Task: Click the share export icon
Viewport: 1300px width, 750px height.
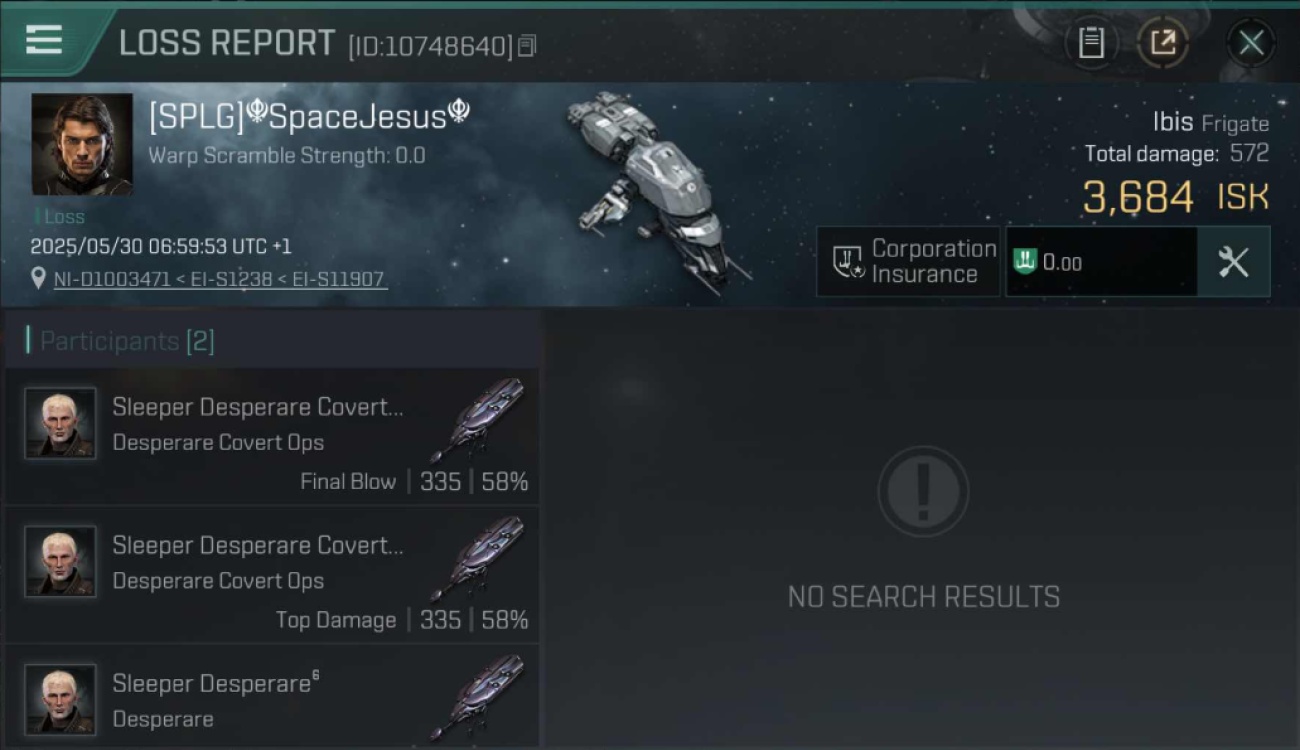Action: pyautogui.click(x=1163, y=43)
